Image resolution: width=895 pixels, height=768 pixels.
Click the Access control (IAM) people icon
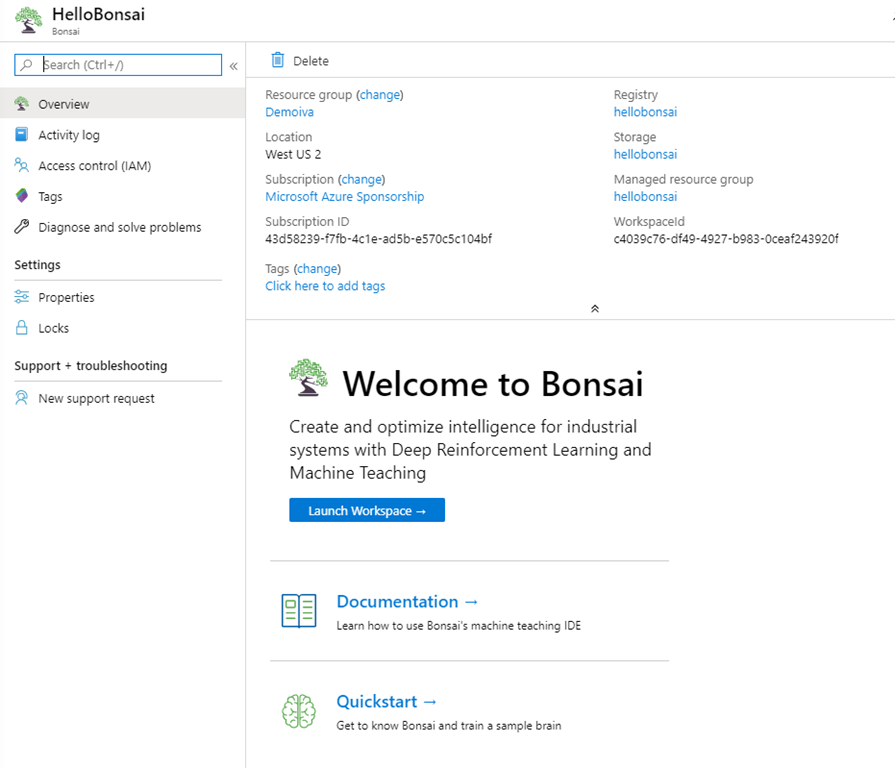click(22, 166)
